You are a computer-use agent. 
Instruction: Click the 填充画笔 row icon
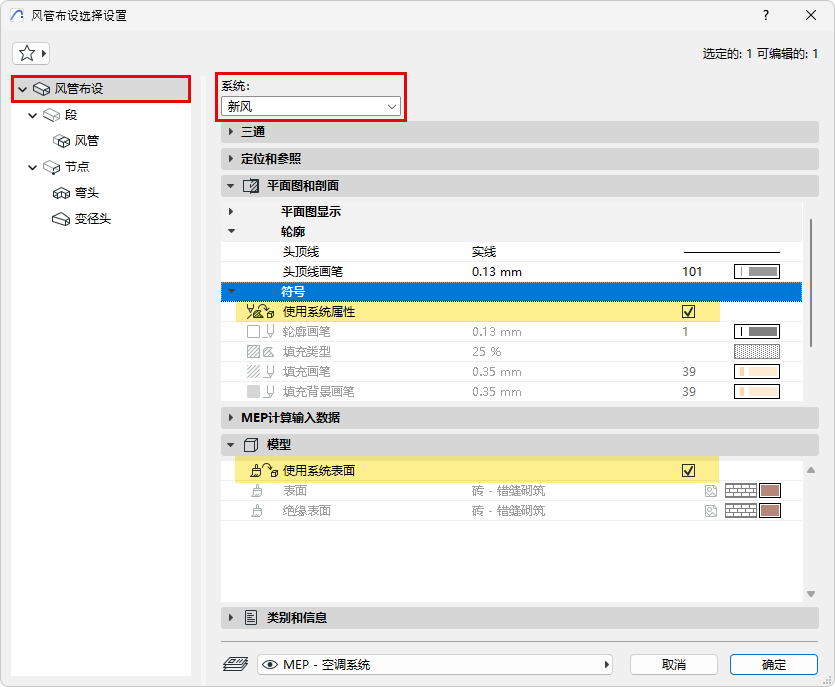coord(260,372)
